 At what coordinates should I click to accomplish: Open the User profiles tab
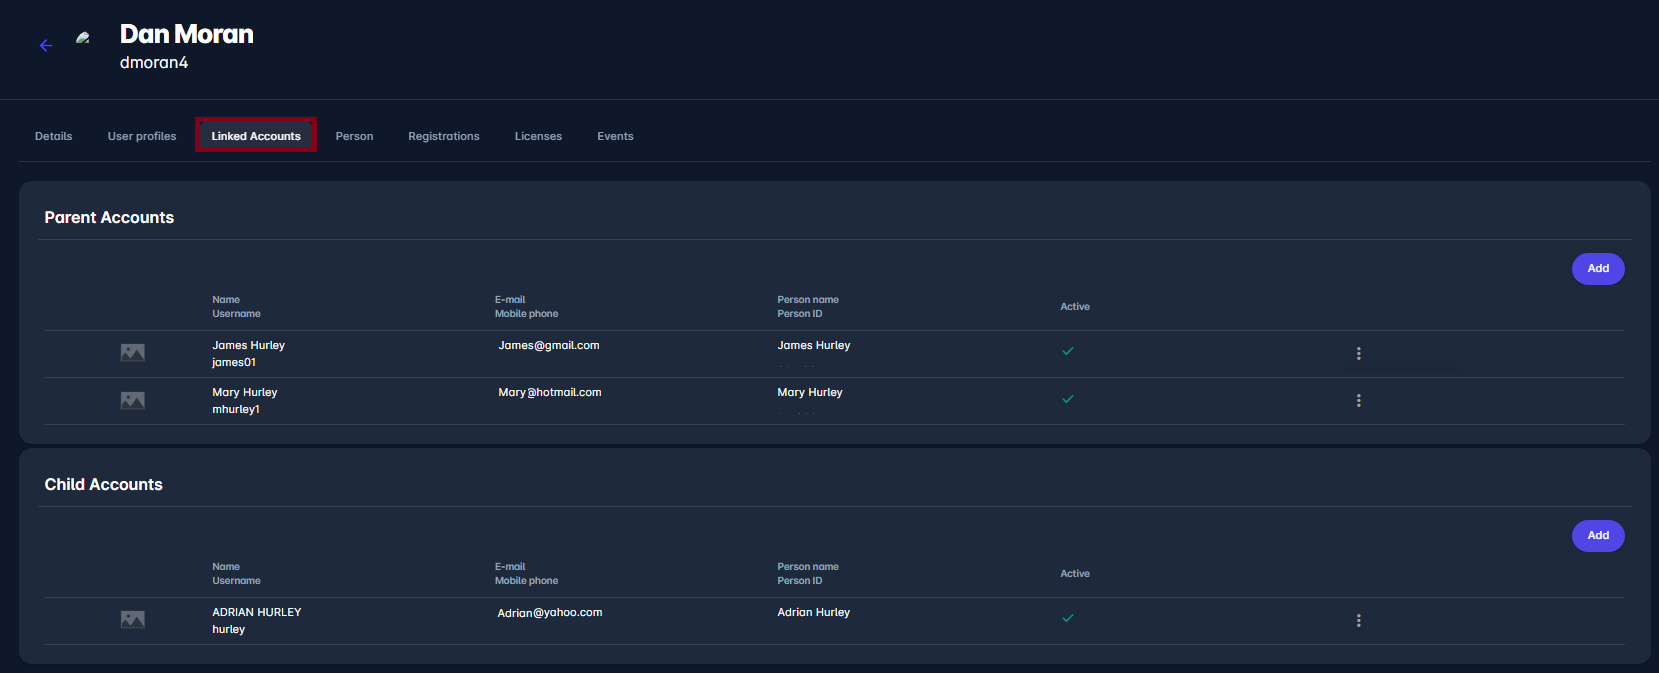coord(142,136)
